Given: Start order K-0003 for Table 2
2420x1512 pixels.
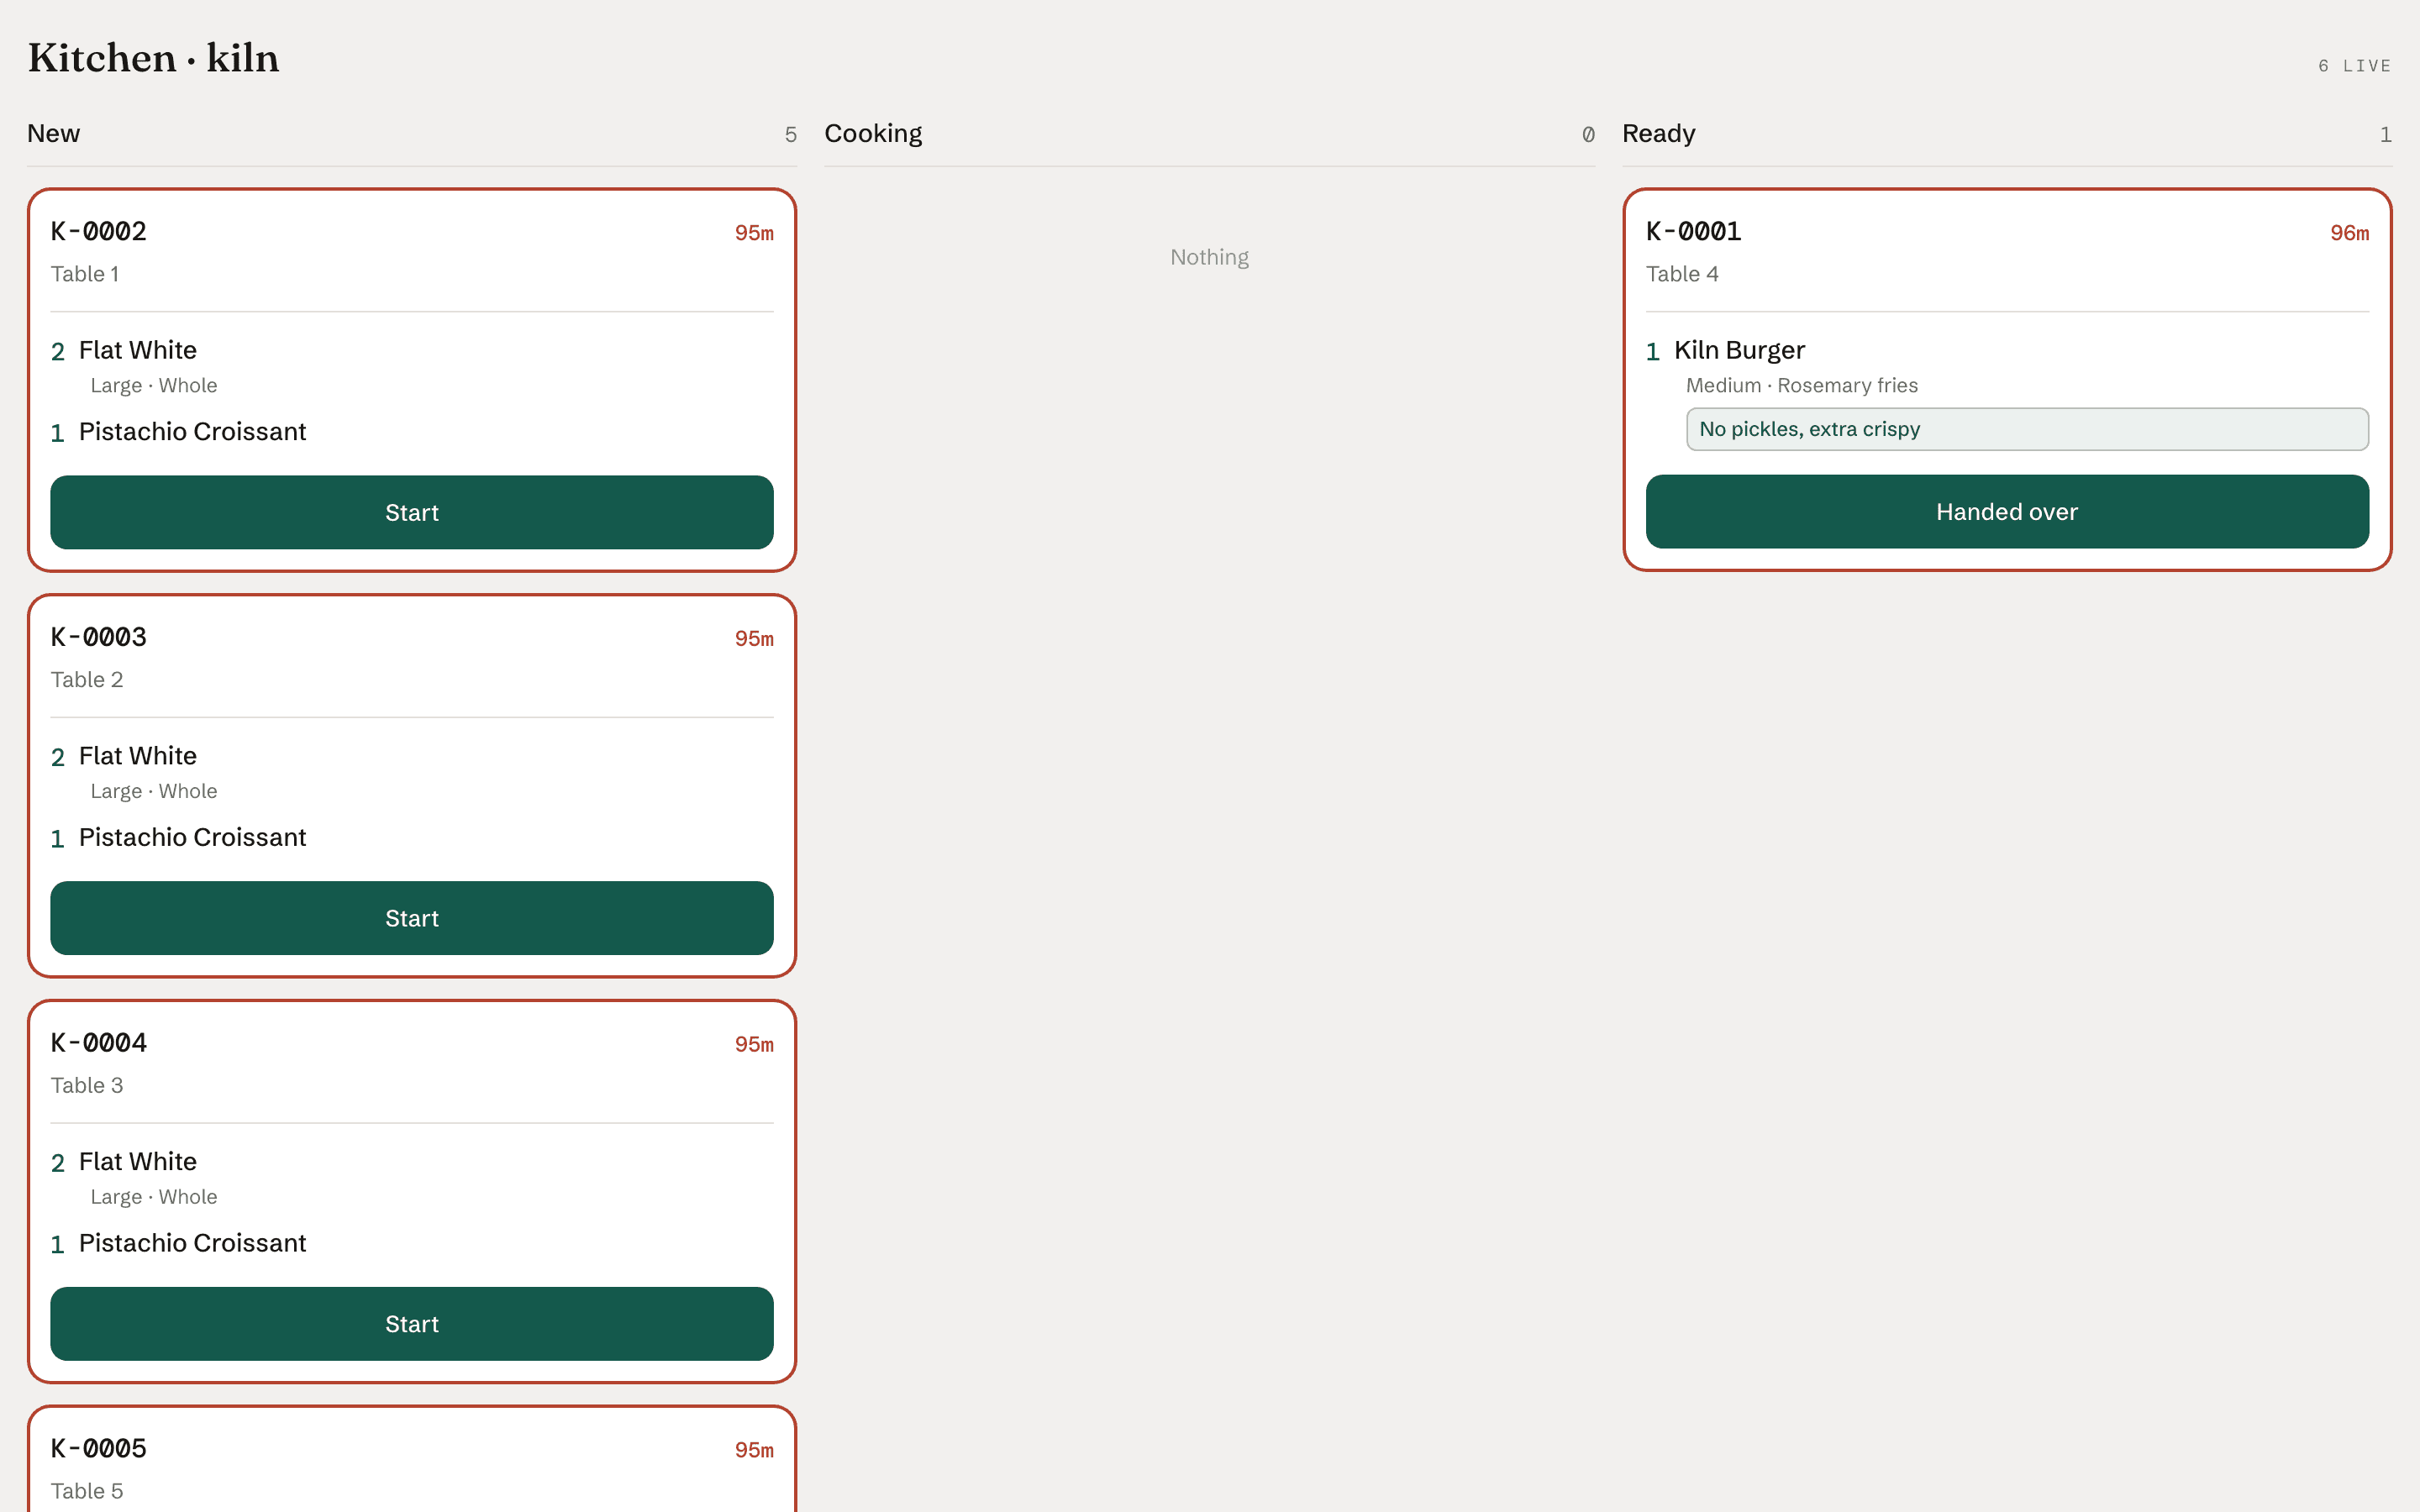Looking at the screenshot, I should click(x=412, y=918).
